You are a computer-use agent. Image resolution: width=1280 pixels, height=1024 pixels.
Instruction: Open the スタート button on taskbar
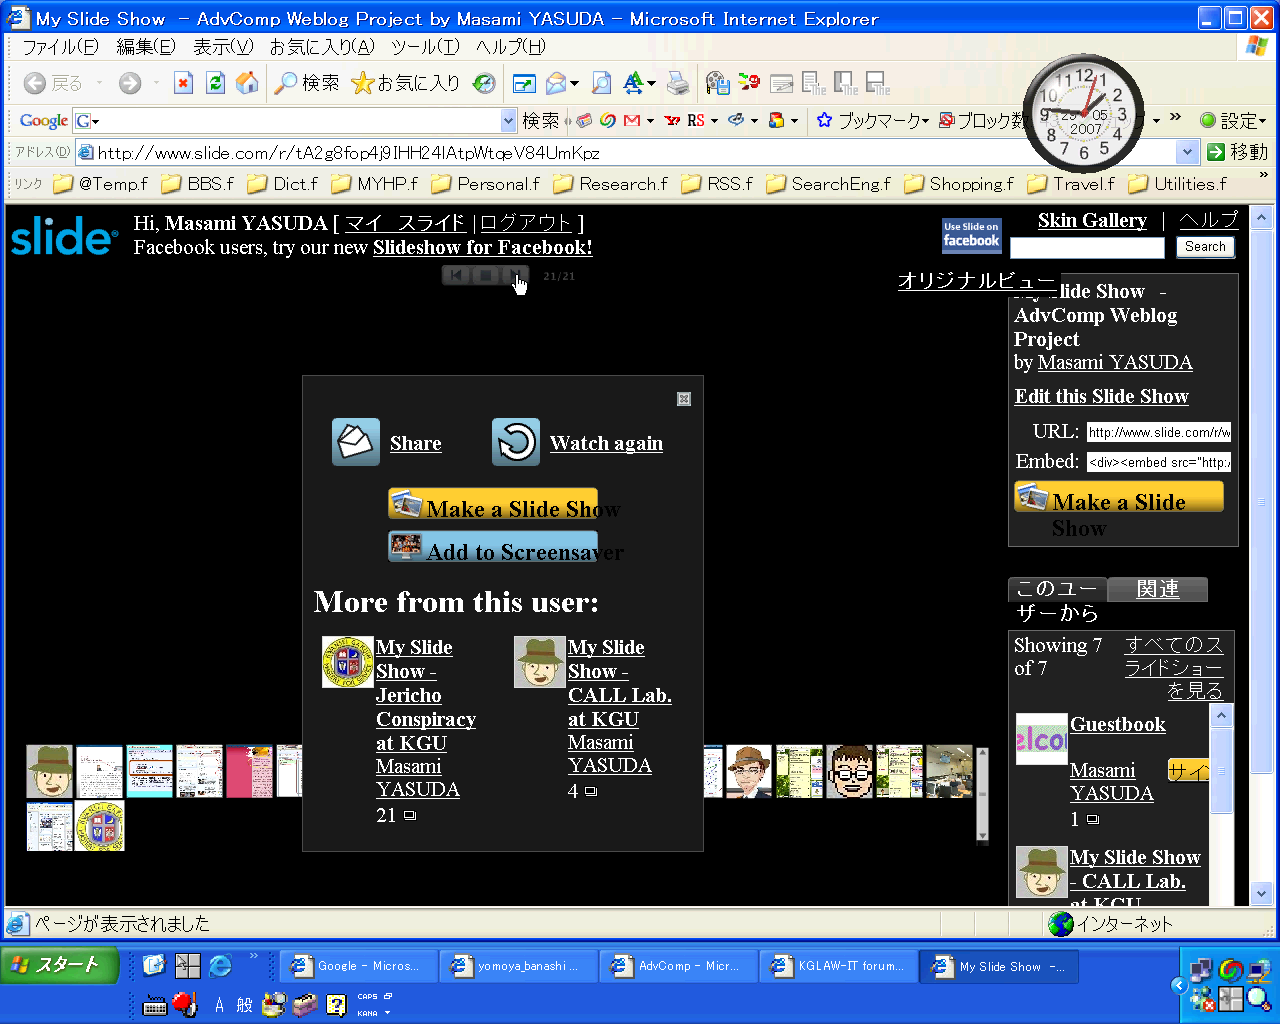click(x=60, y=965)
